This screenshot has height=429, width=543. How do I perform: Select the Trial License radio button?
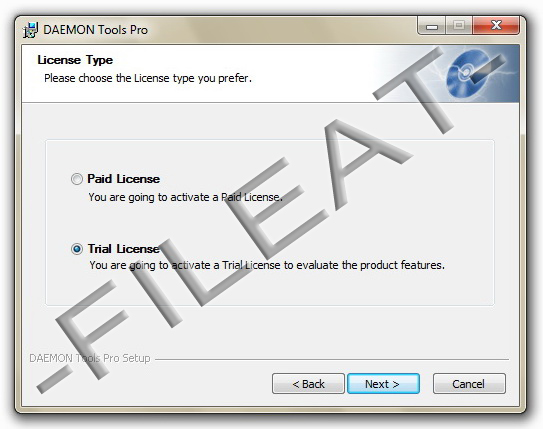click(x=77, y=249)
